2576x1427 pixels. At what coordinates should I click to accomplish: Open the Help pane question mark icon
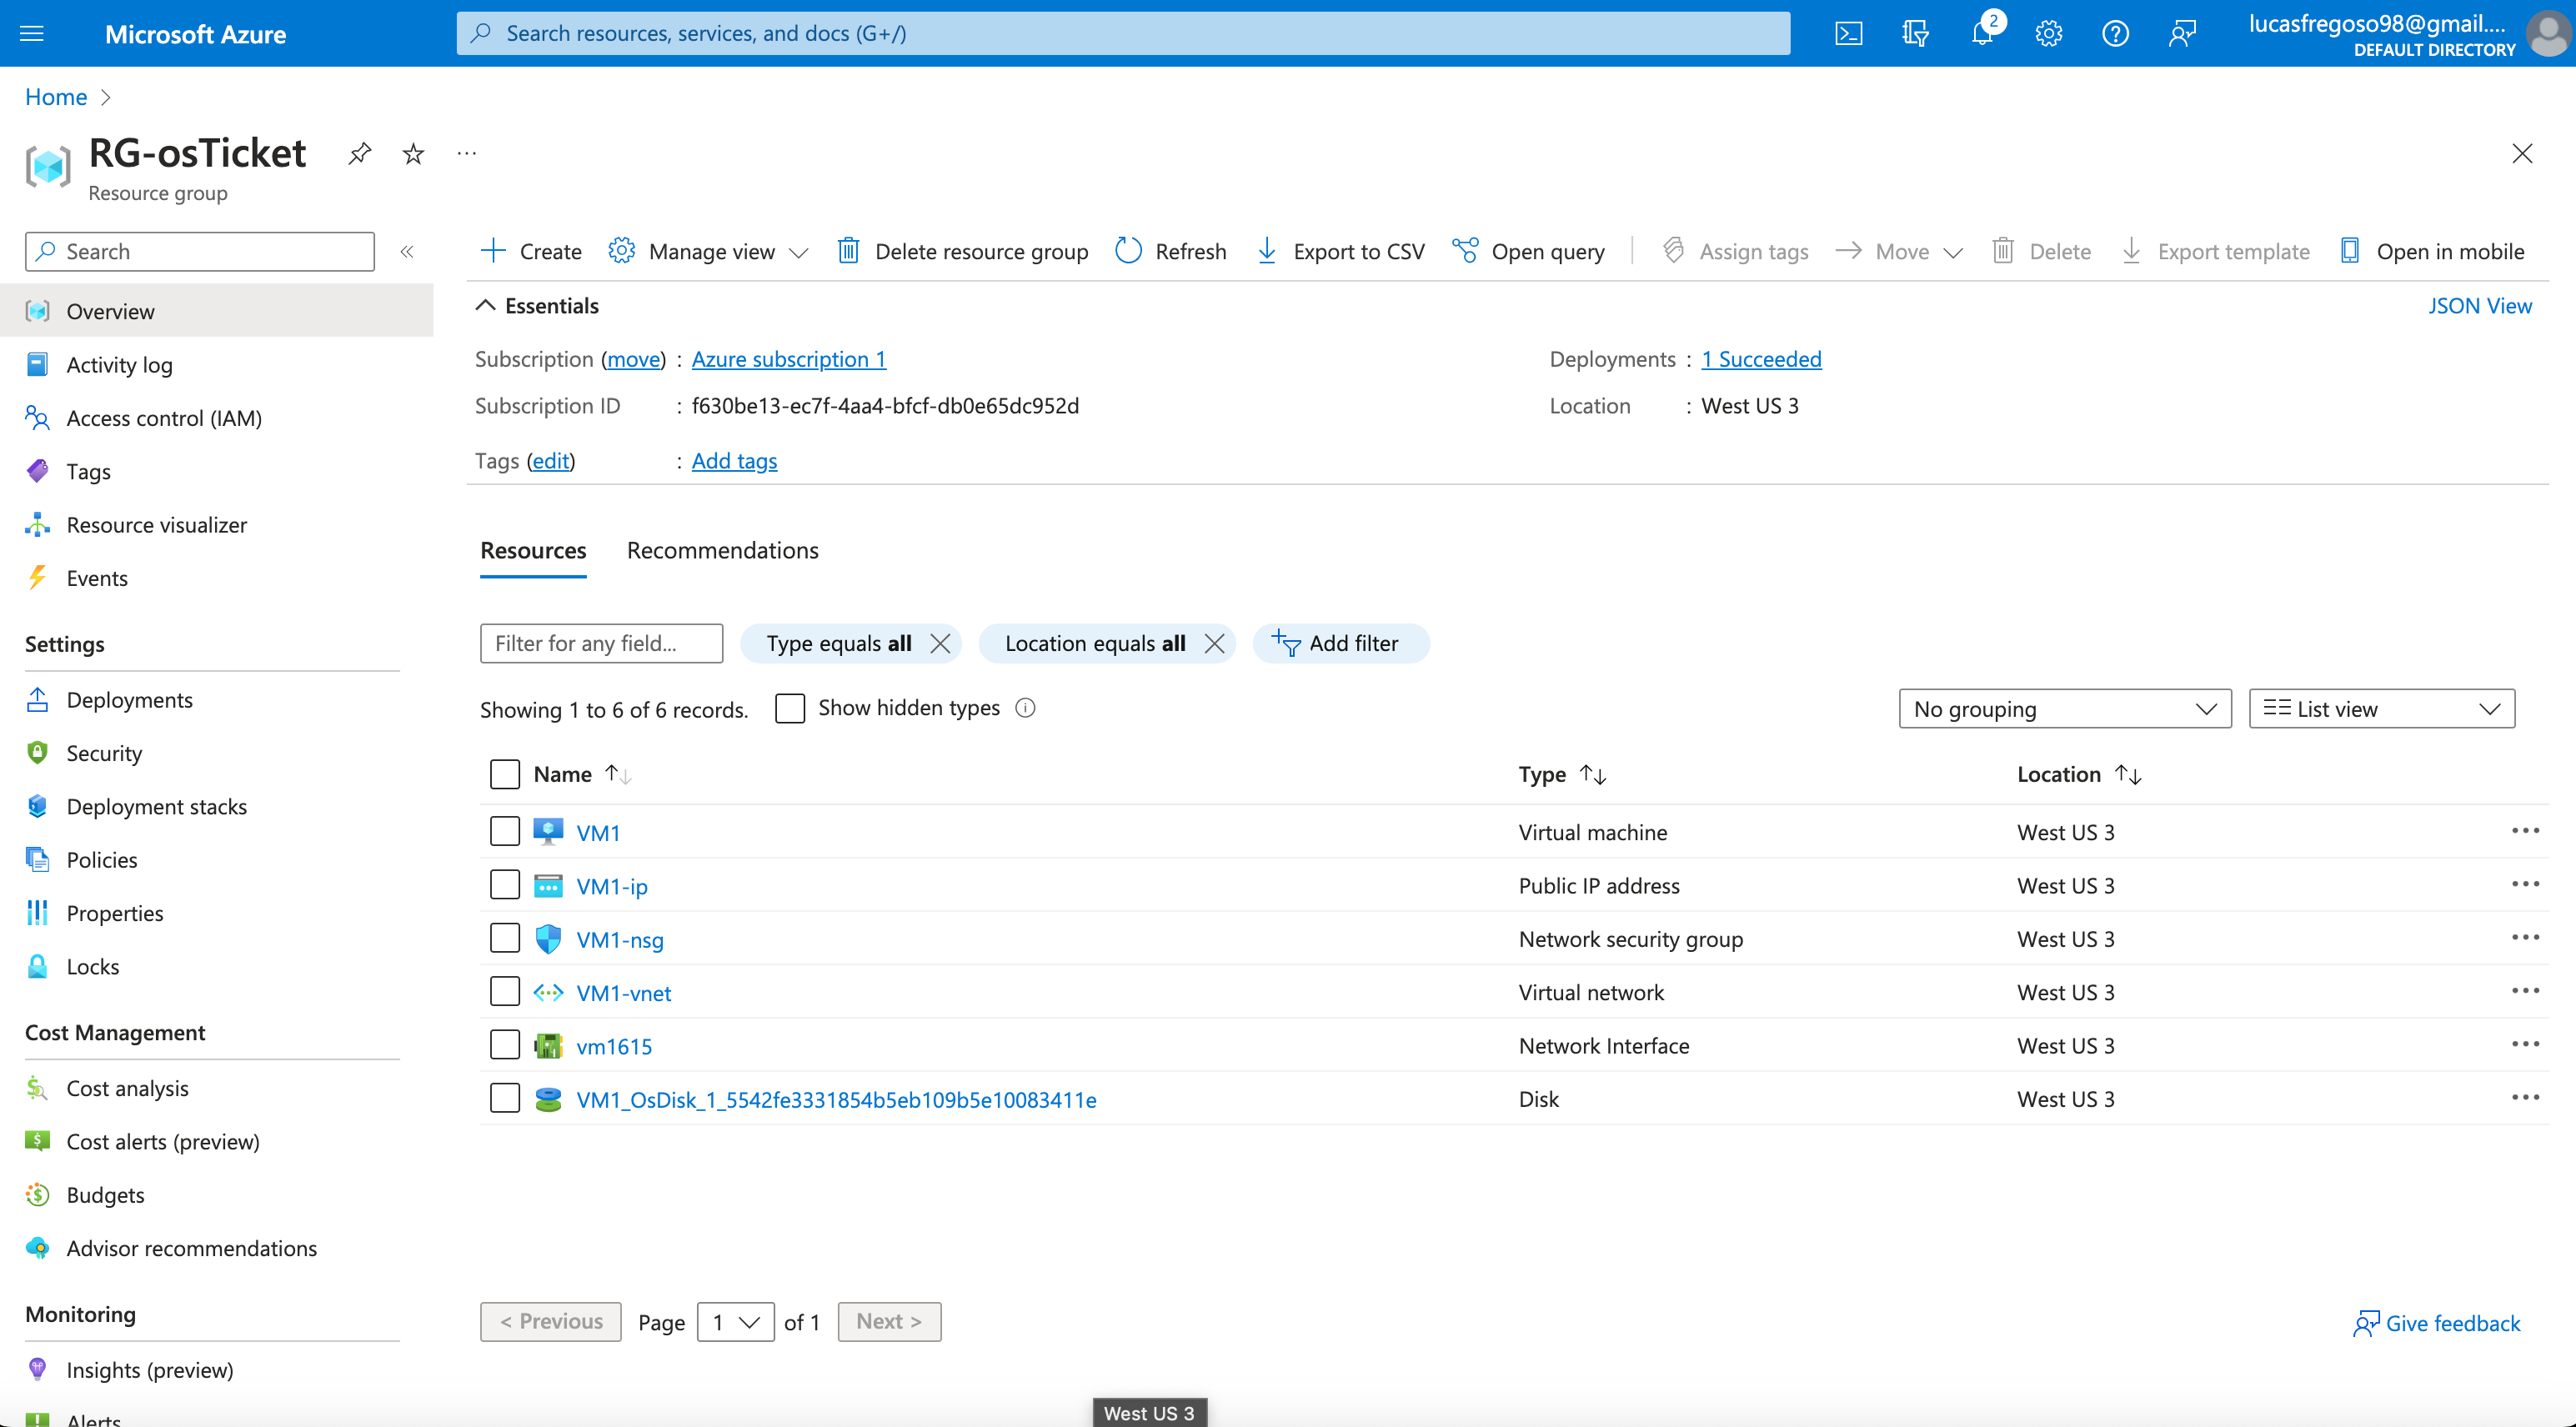[x=2115, y=33]
